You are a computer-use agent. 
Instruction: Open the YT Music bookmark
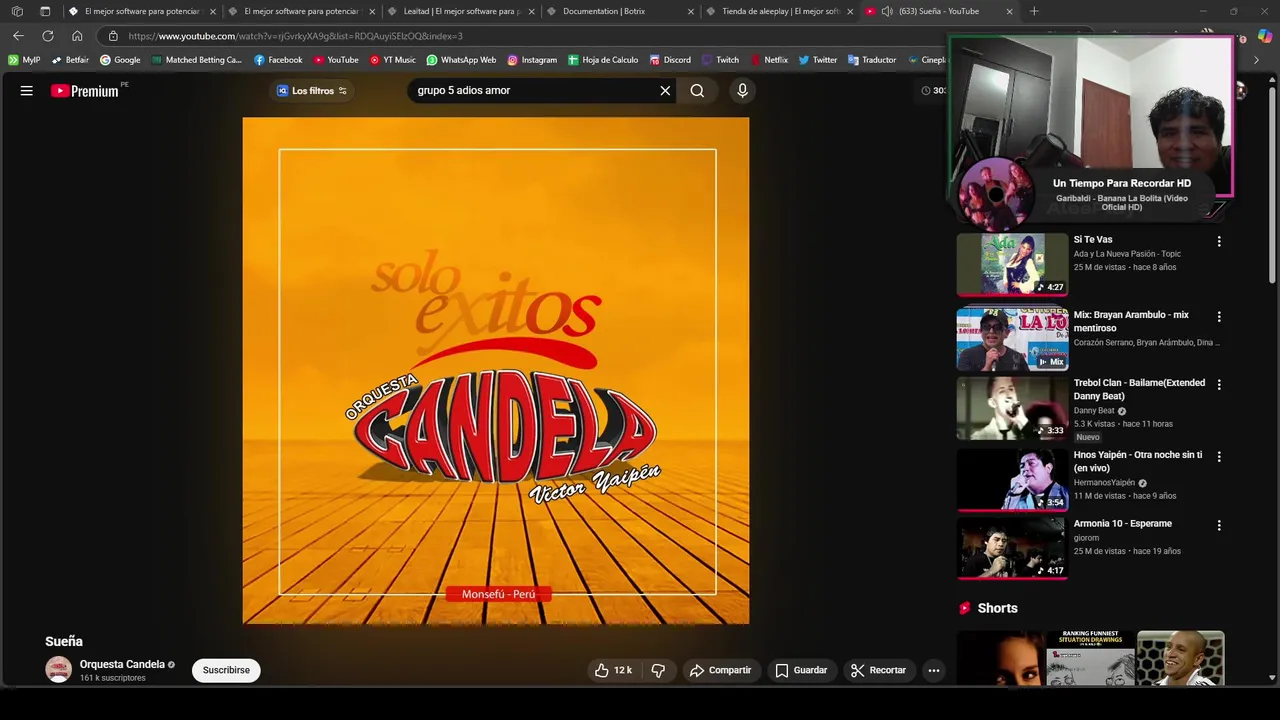(392, 60)
